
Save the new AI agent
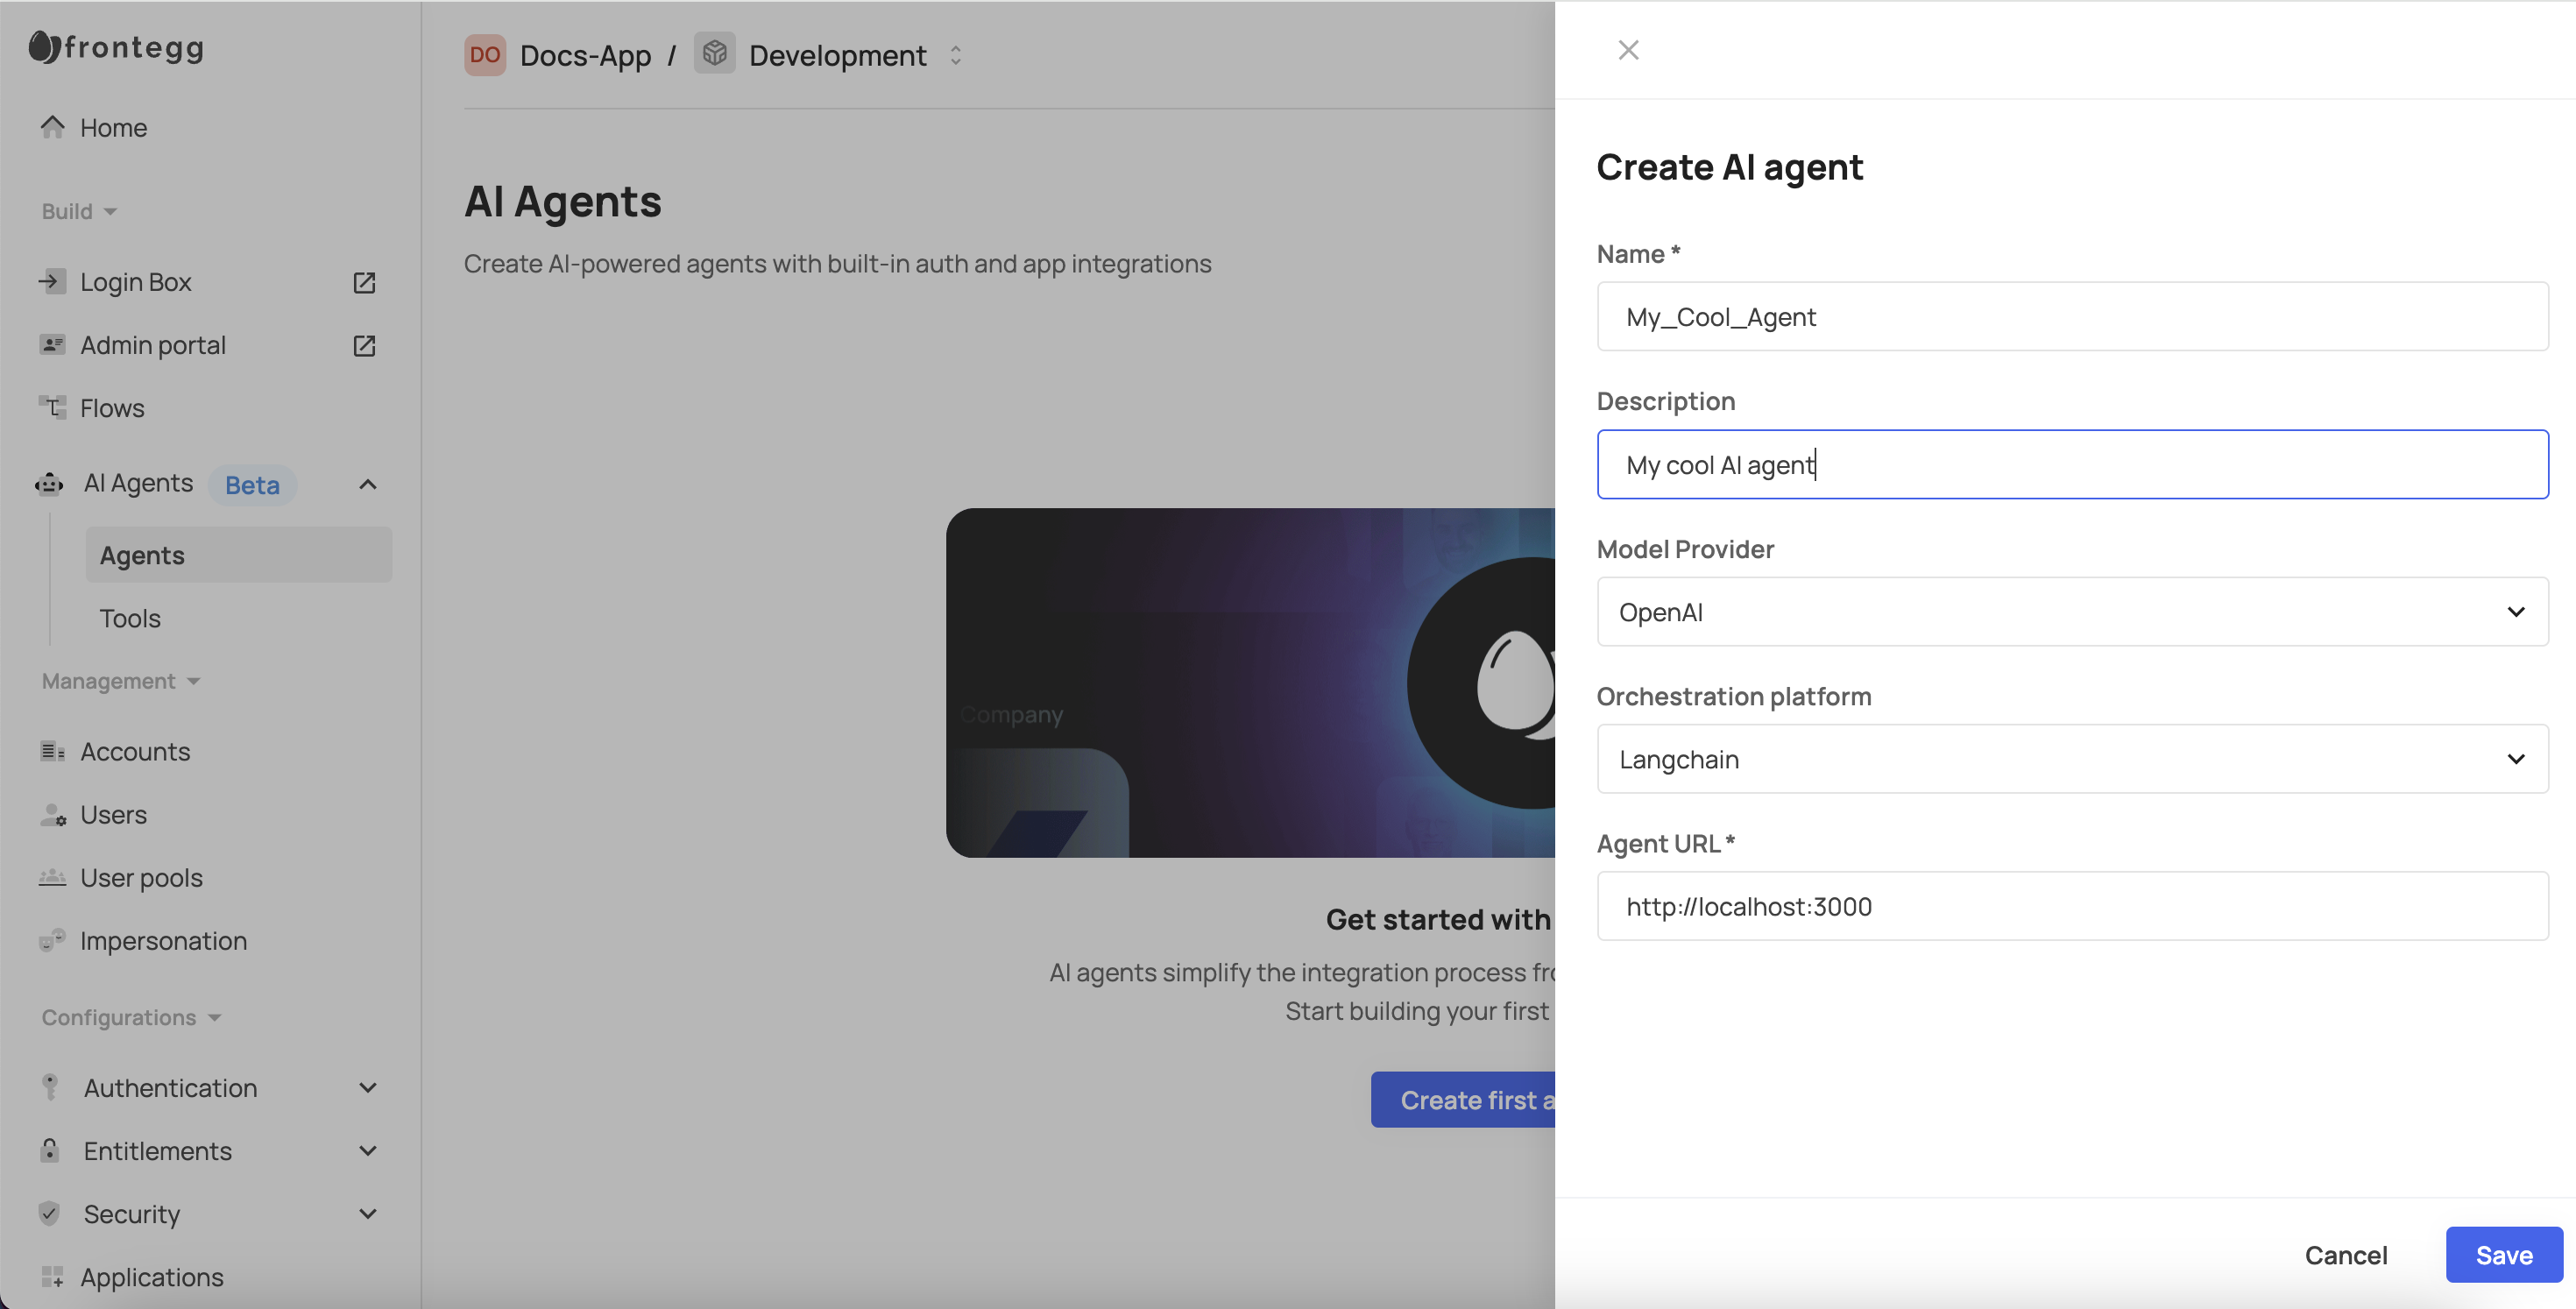[2503, 1255]
